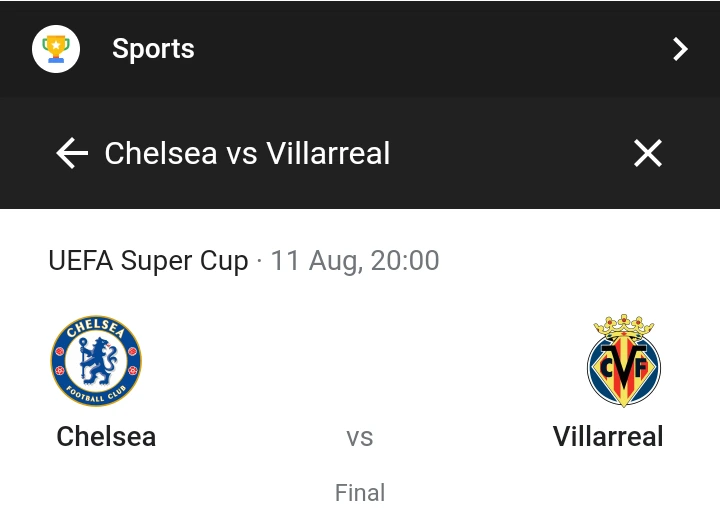This screenshot has height=527, width=720.
Task: Click the Sports trophy icon
Action: point(56,49)
